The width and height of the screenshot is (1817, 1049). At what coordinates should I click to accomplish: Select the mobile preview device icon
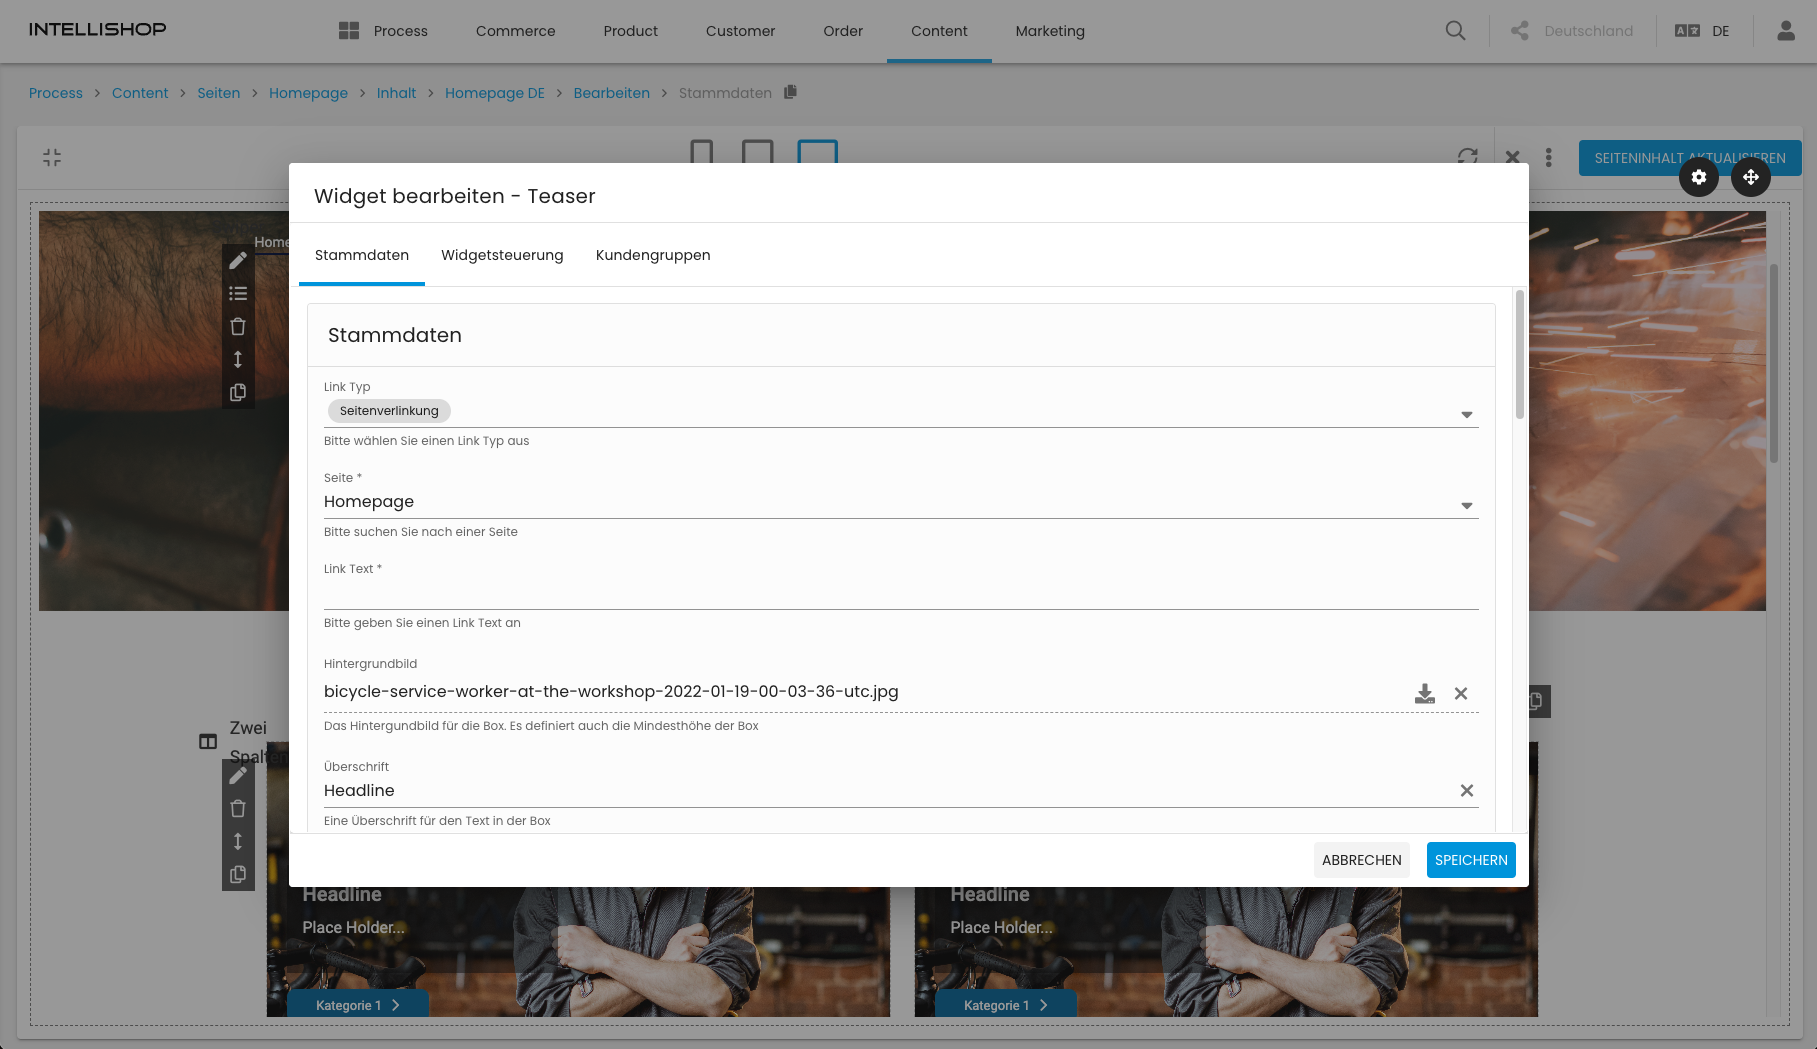[x=702, y=152]
